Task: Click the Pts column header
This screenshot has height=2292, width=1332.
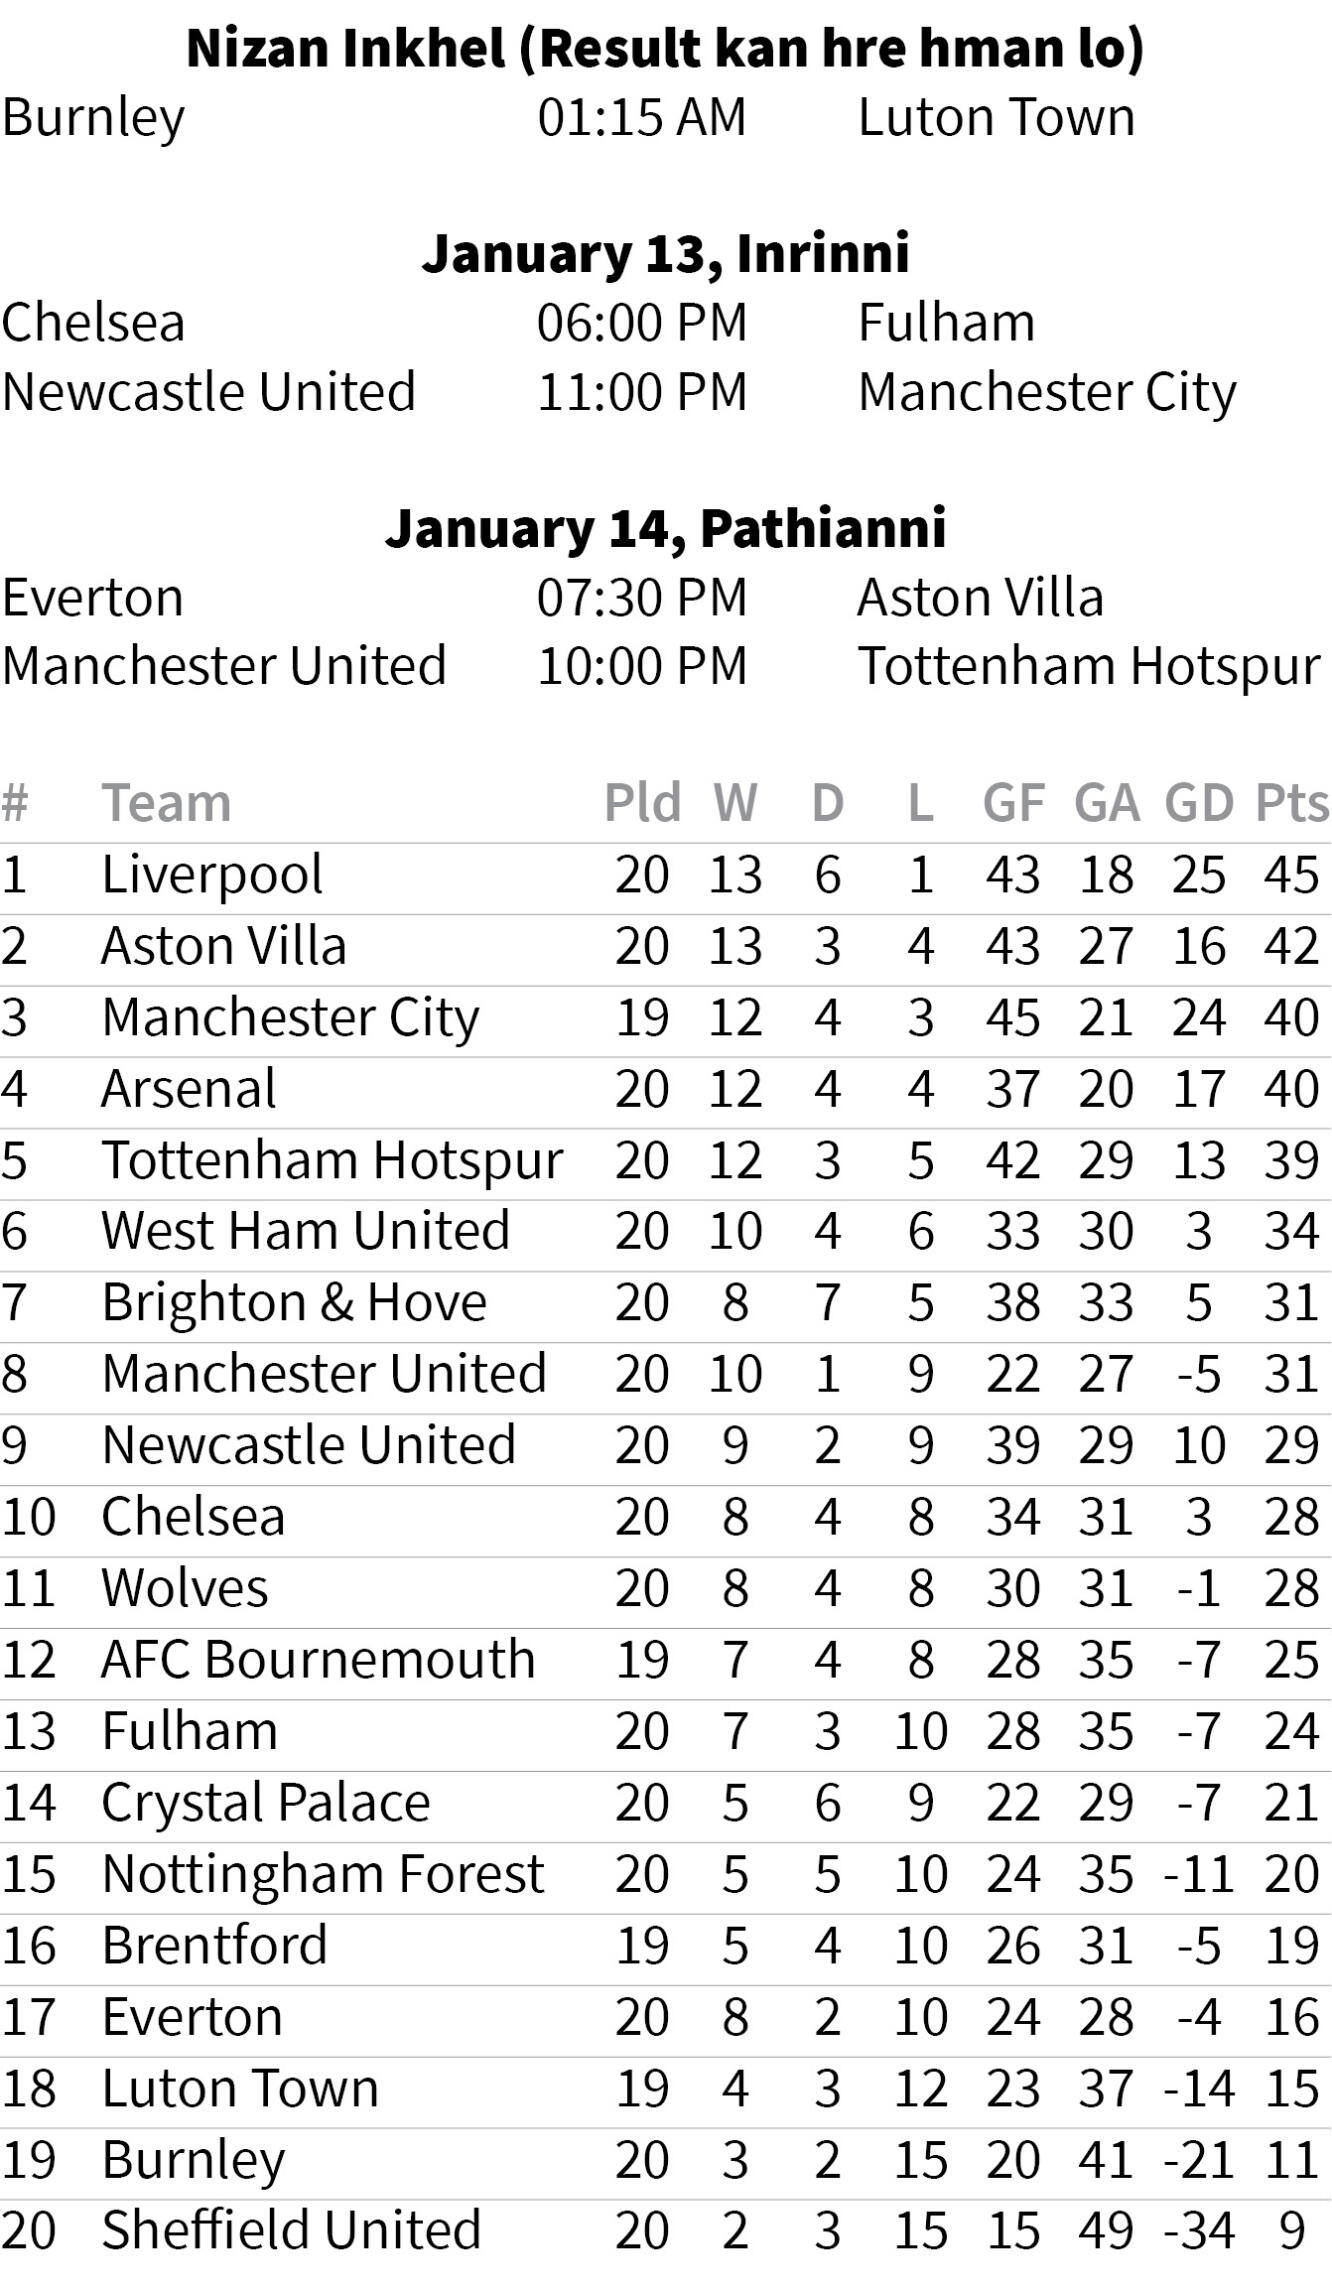Action: pyautogui.click(x=1292, y=803)
